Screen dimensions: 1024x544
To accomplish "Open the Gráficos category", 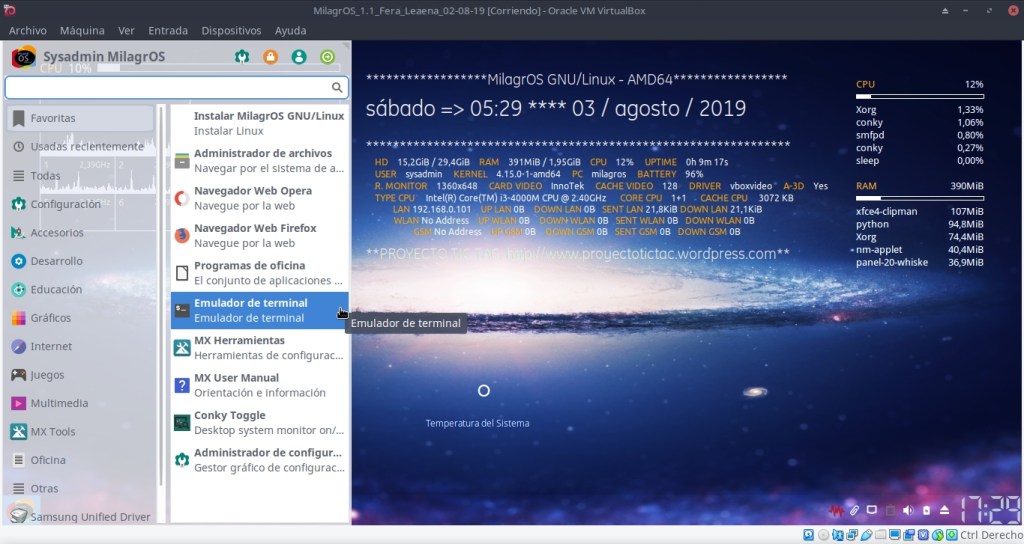I will pyautogui.click(x=81, y=318).
